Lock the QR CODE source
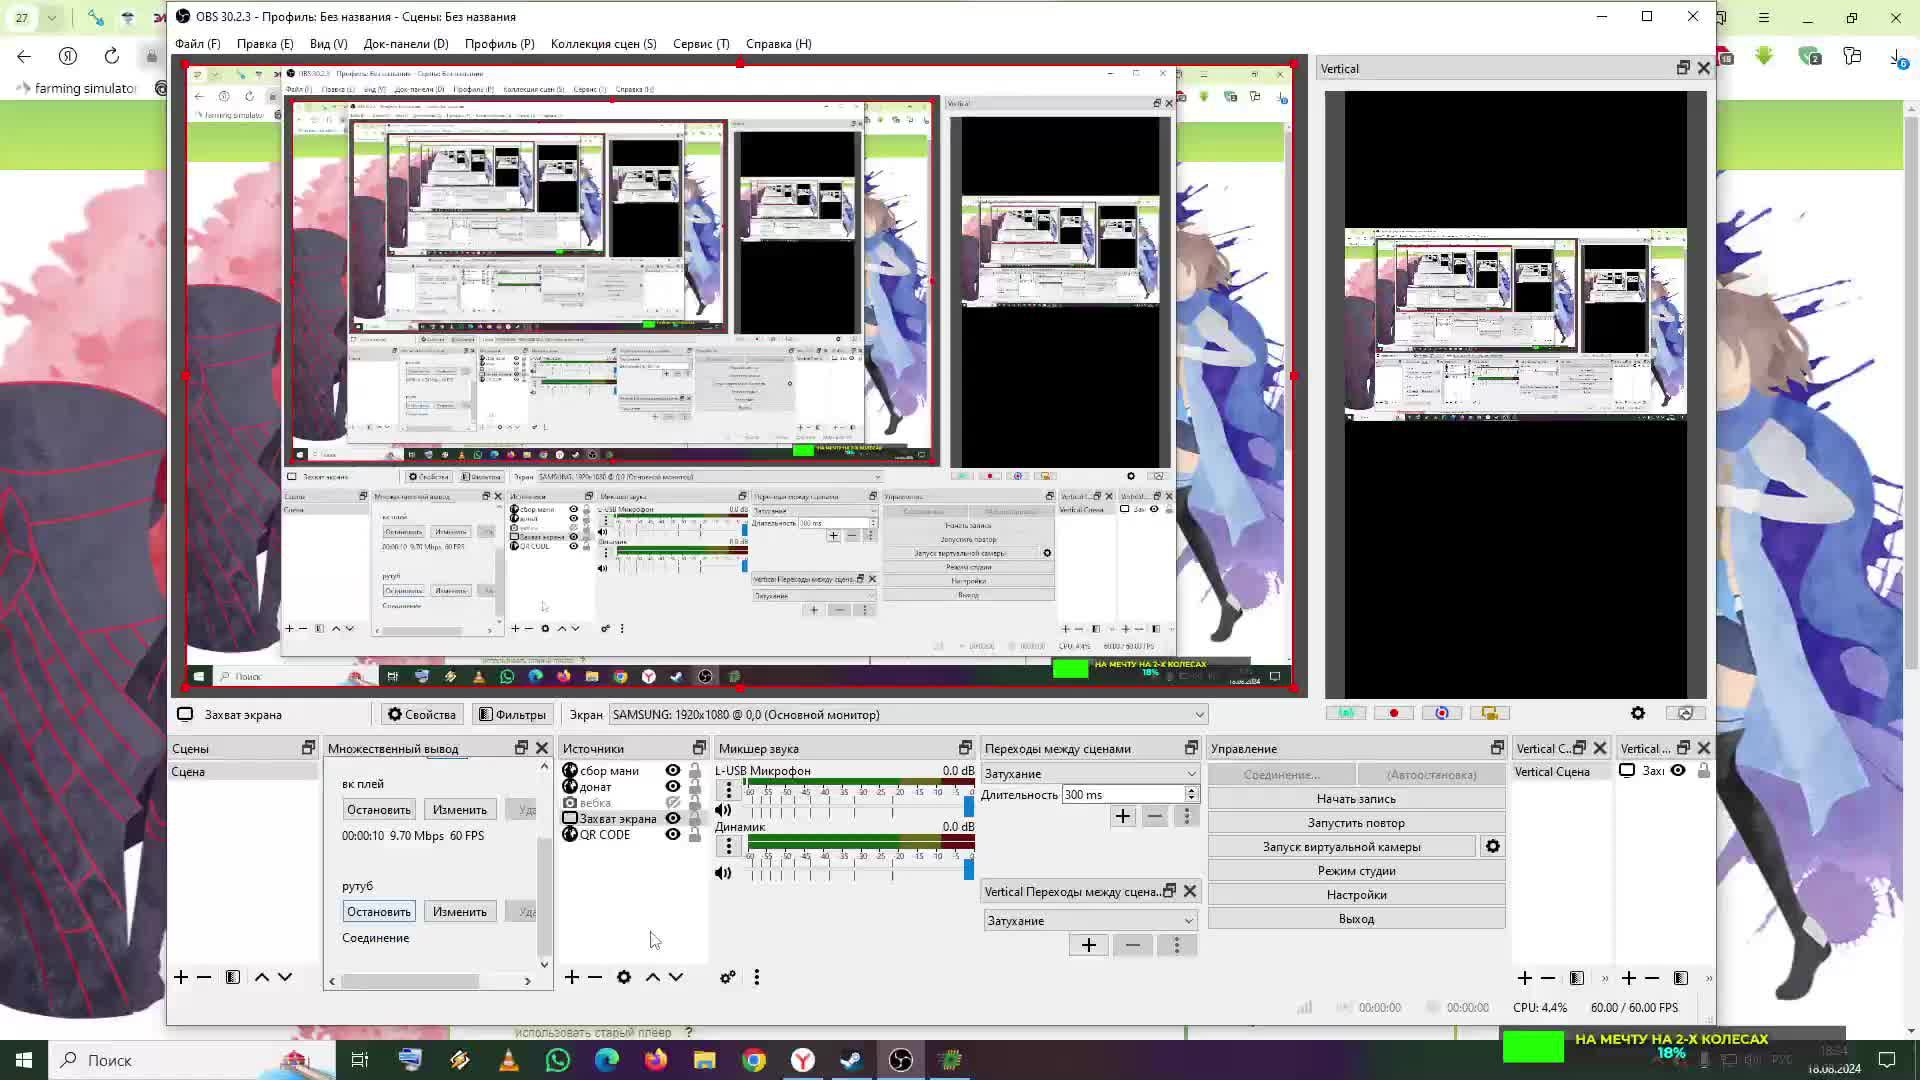1920x1080 pixels. coord(695,835)
